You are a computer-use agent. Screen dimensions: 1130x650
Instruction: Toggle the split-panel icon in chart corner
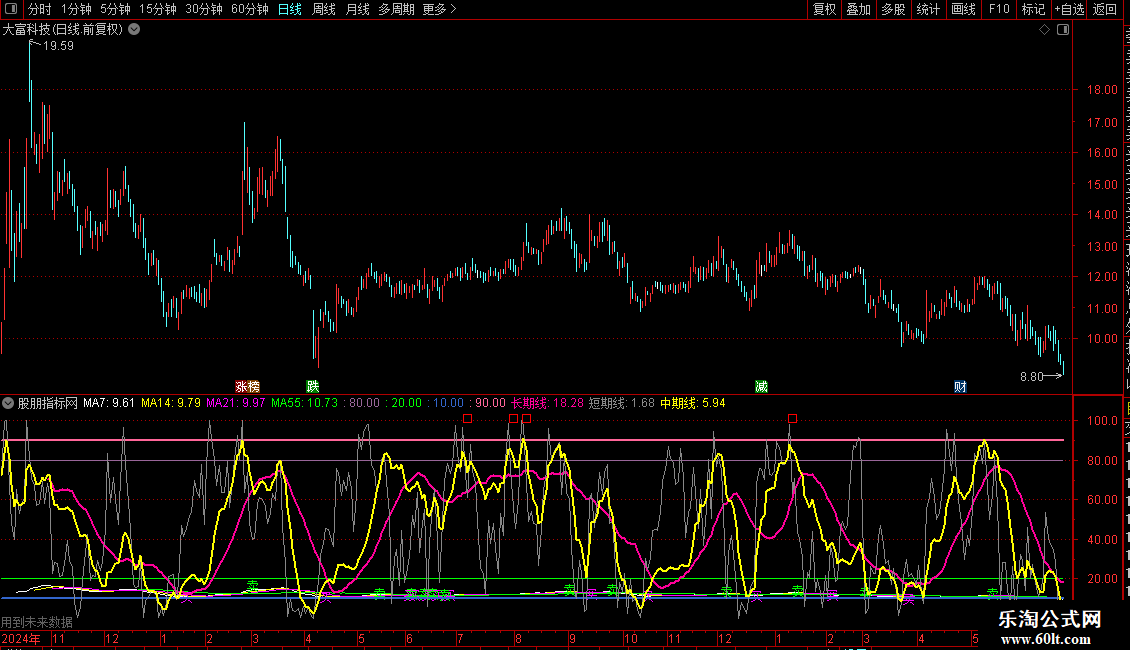tap(1063, 30)
